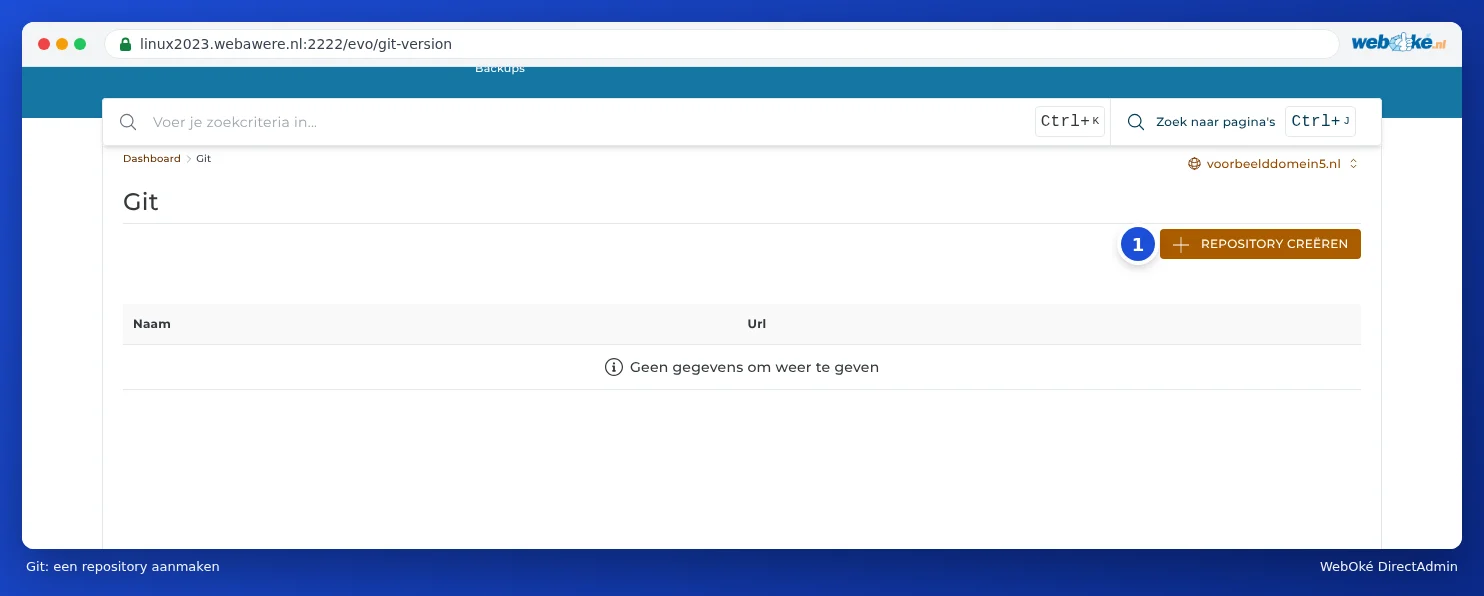Sort the table by Naam column

pyautogui.click(x=152, y=324)
